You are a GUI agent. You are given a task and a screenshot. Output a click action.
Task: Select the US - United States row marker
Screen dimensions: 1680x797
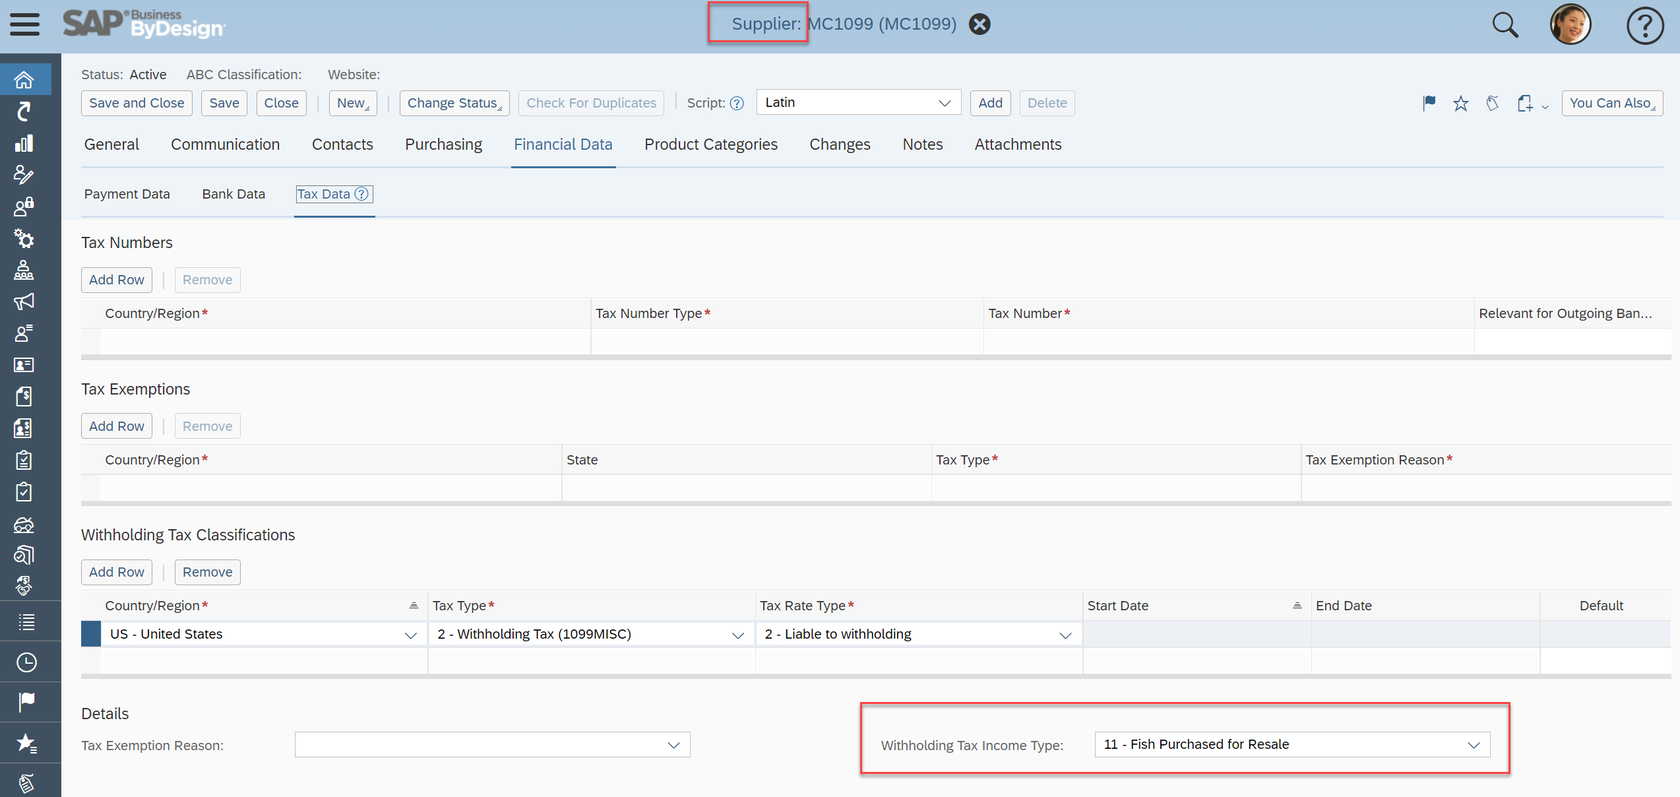click(x=91, y=634)
